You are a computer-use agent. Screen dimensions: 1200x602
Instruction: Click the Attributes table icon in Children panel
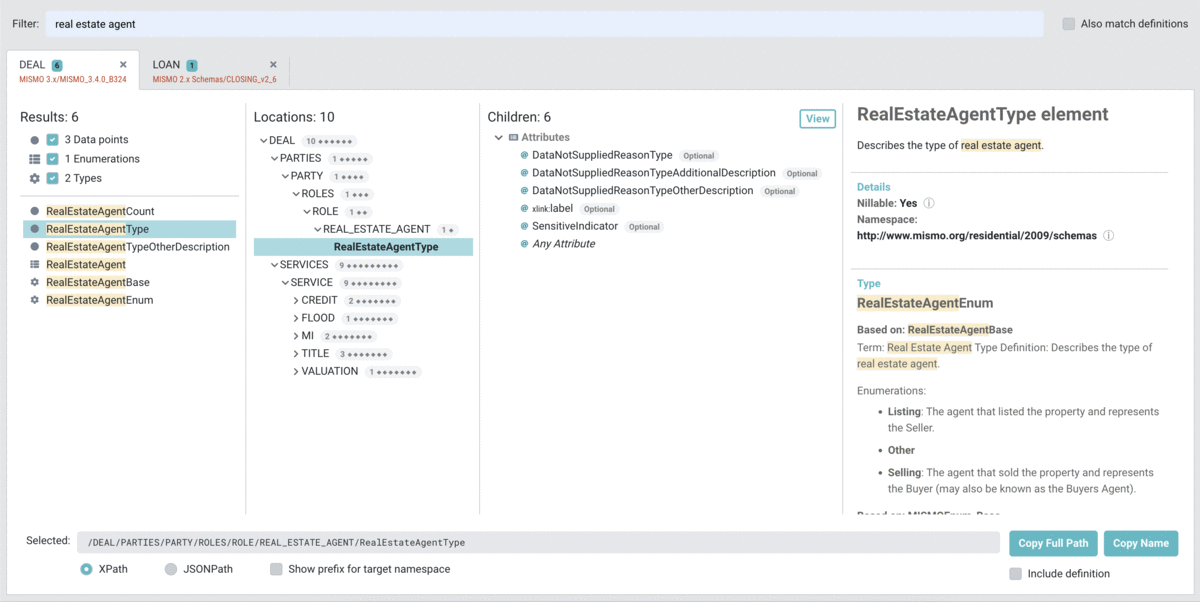[512, 137]
